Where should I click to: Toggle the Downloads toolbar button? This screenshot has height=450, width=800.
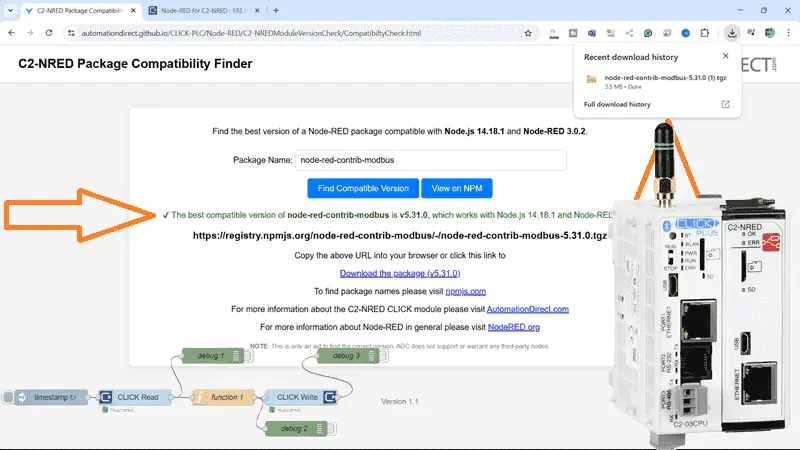pos(732,33)
